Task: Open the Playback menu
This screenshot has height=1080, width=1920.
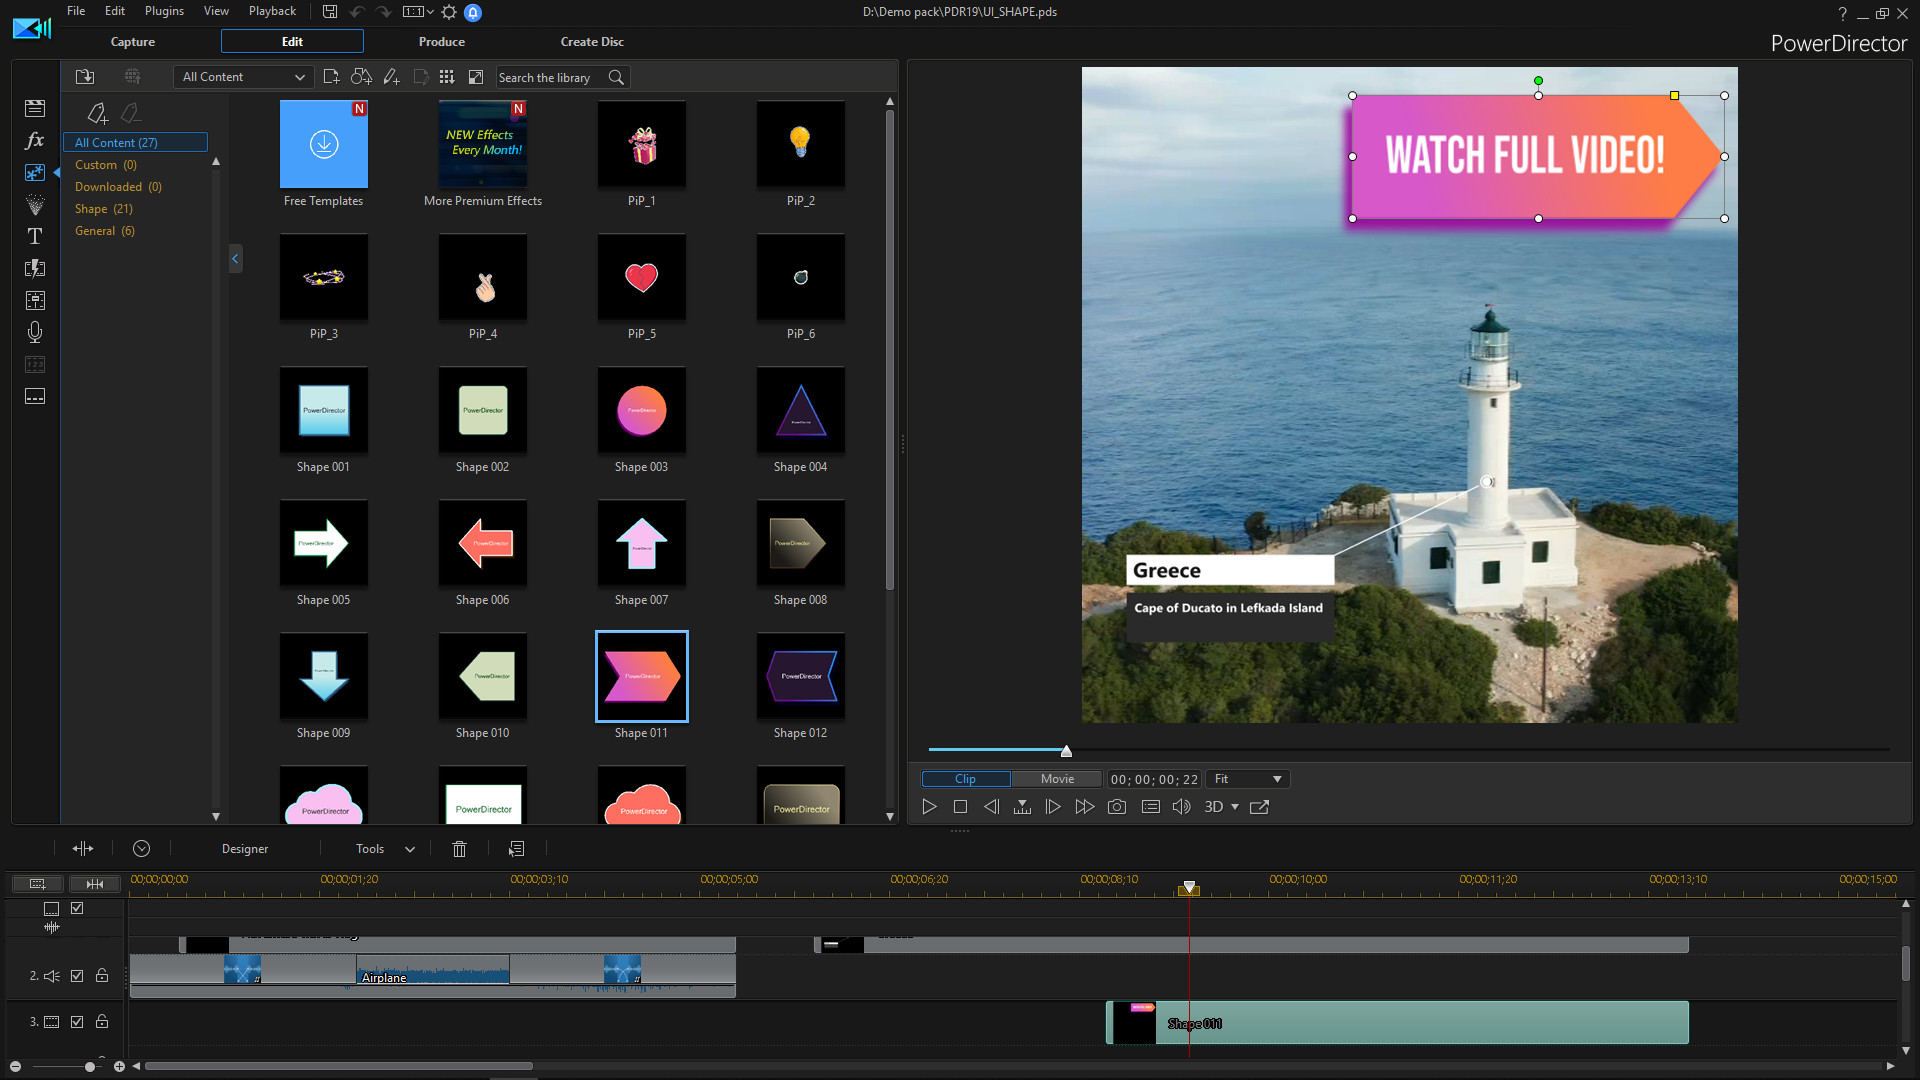Action: [272, 11]
